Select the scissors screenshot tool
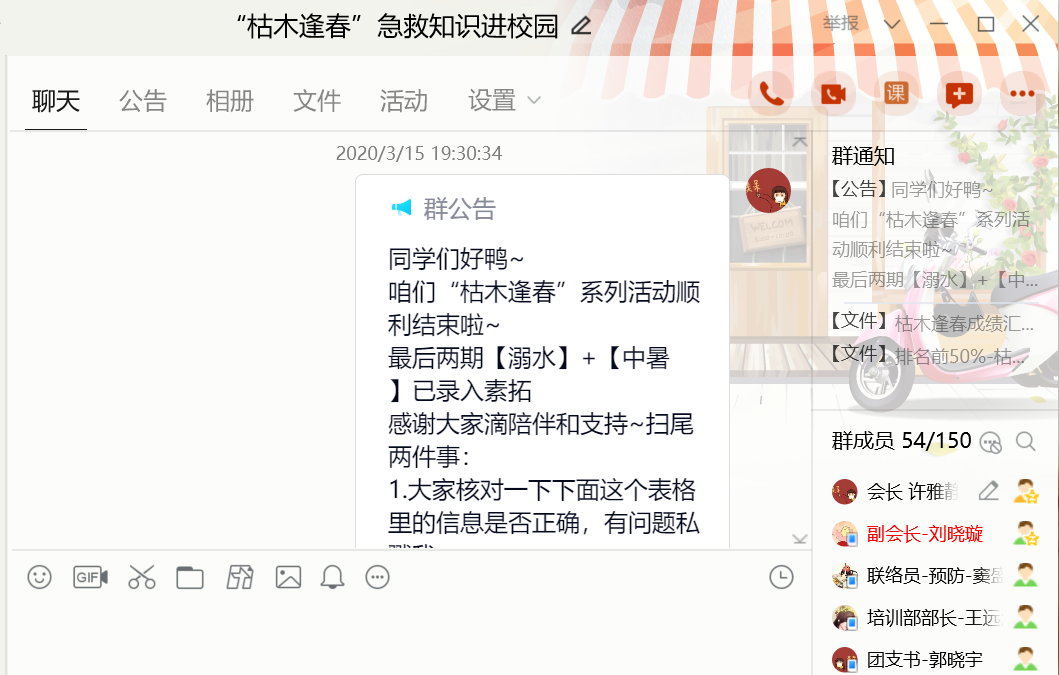Image resolution: width=1059 pixels, height=675 pixels. pyautogui.click(x=142, y=577)
